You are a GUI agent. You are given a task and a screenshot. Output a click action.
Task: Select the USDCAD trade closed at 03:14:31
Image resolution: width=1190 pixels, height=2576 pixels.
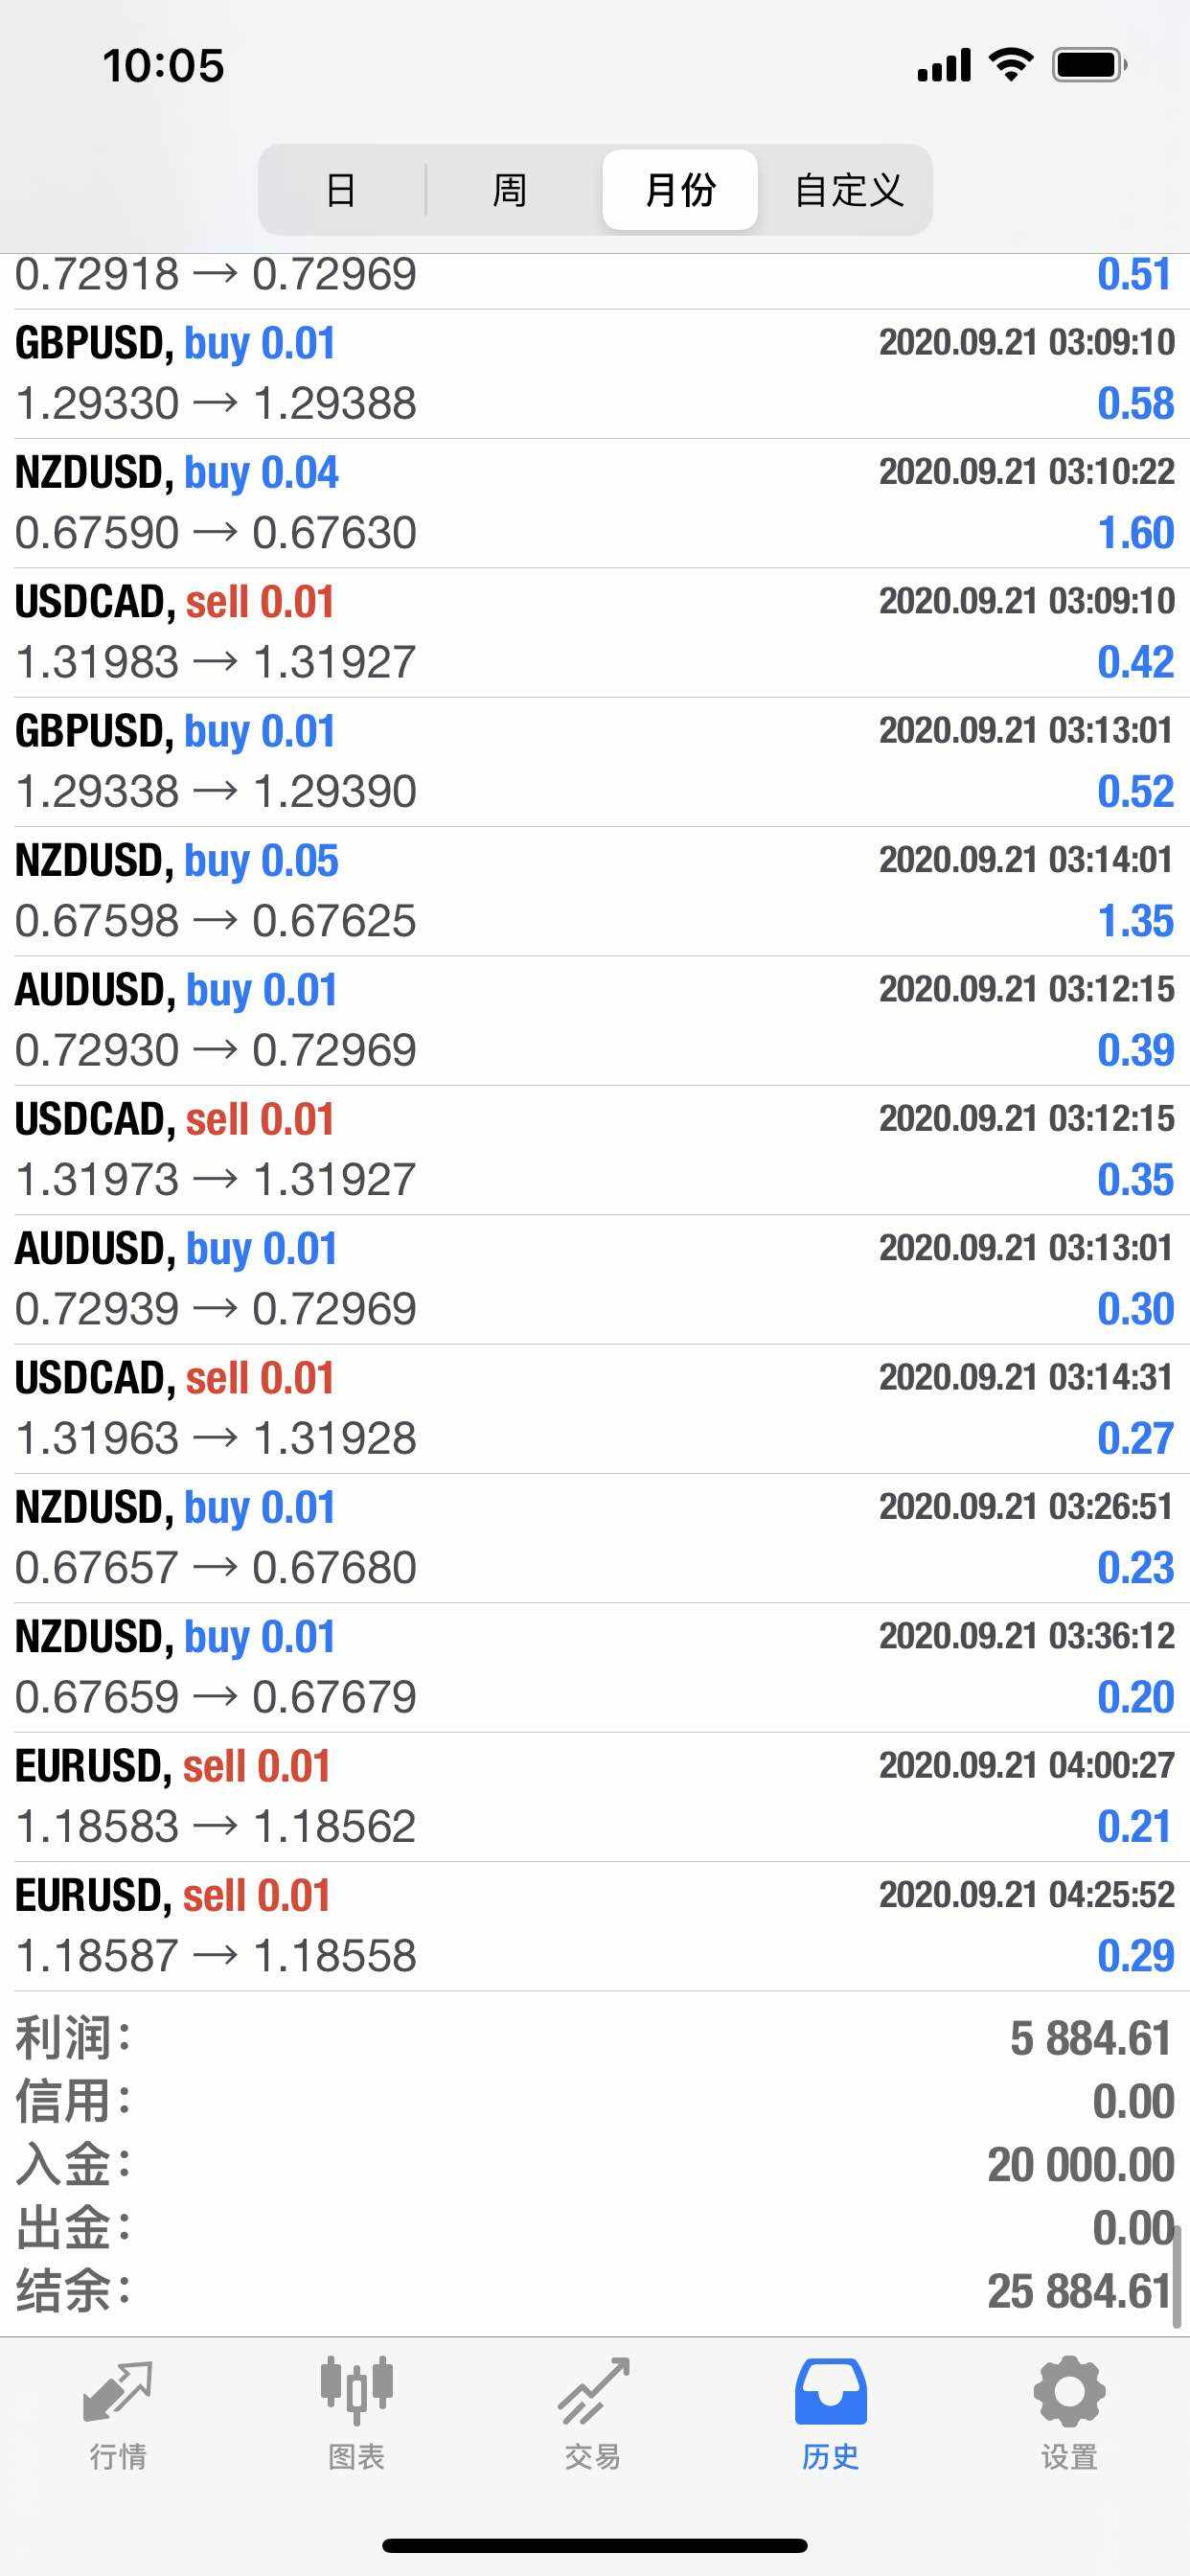595,1408
